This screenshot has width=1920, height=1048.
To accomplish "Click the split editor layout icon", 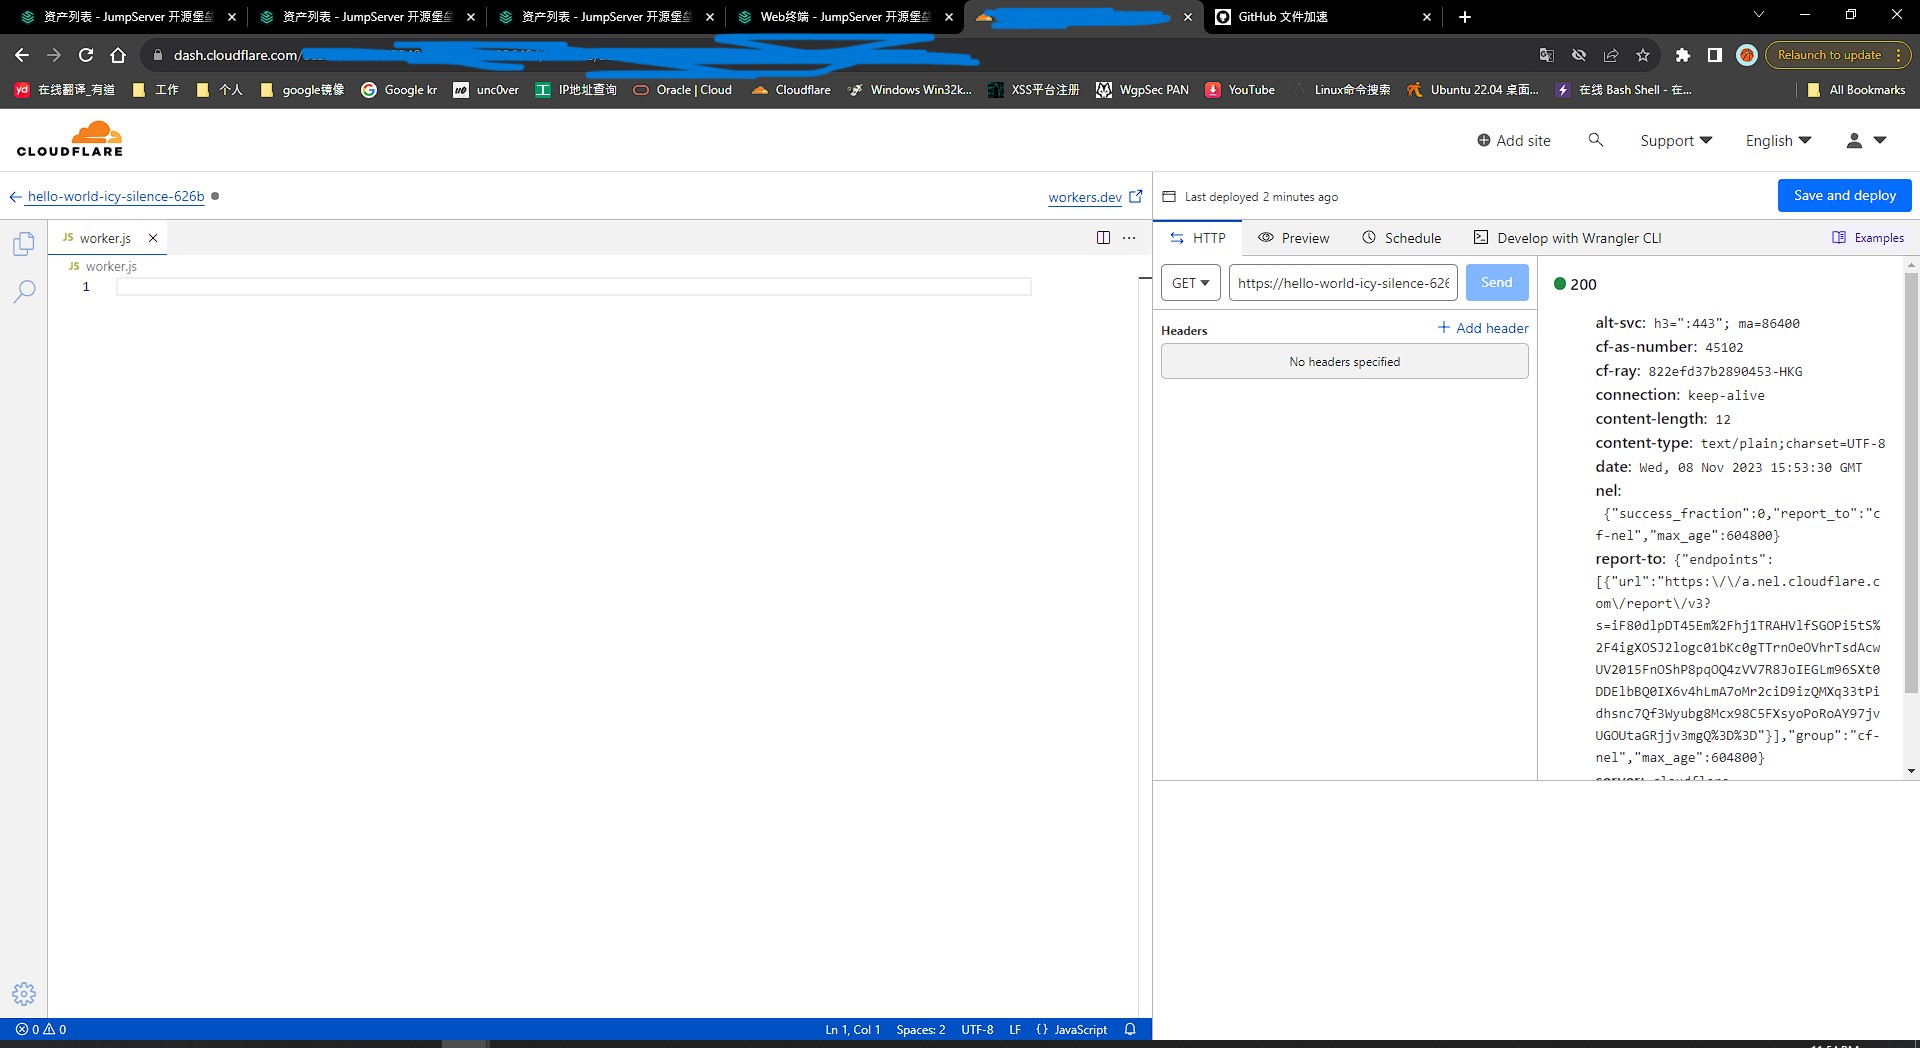I will (x=1103, y=238).
